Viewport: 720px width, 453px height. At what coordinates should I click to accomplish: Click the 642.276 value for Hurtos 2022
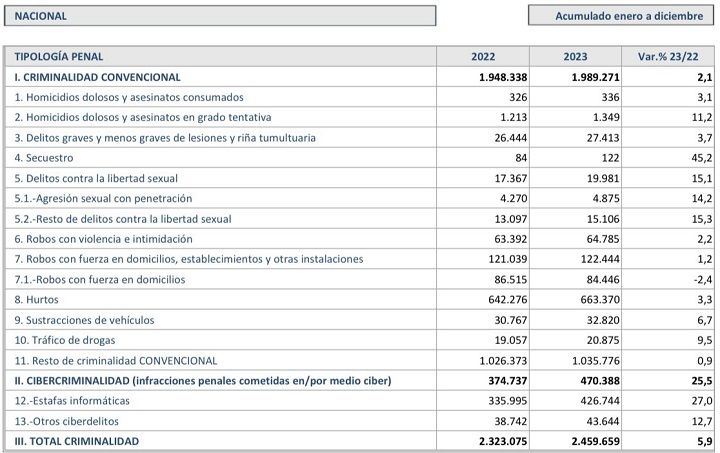coord(508,300)
